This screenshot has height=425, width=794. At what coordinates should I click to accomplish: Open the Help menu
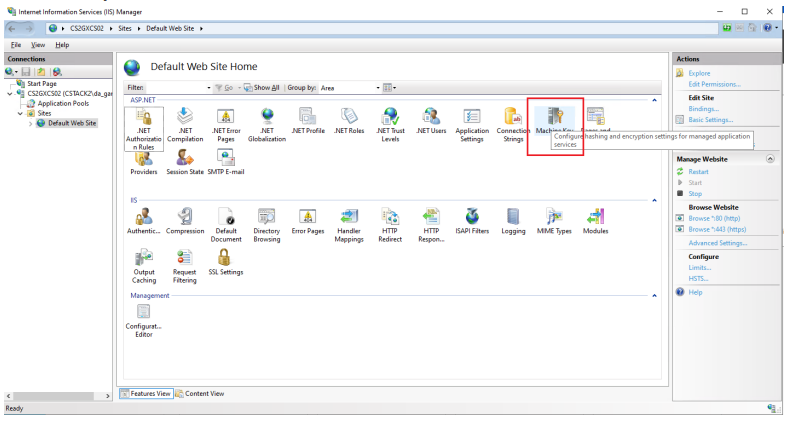click(x=62, y=45)
